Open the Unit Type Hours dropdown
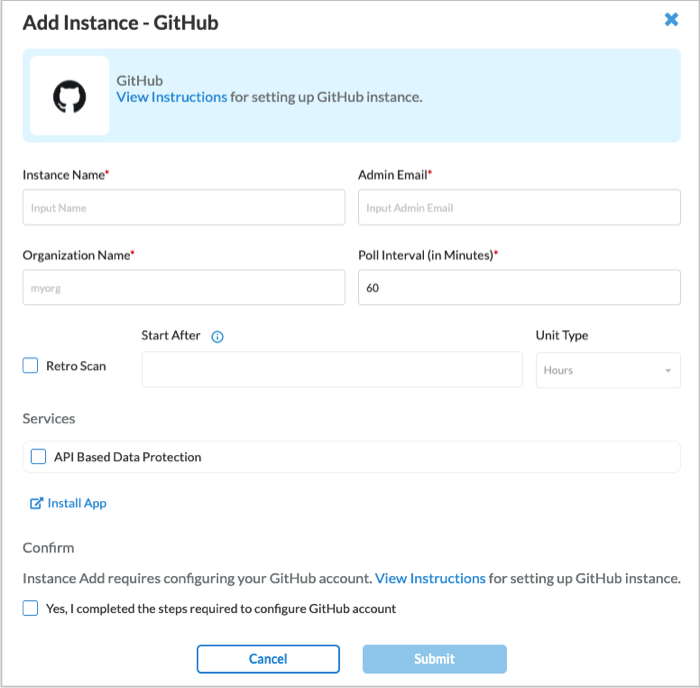700x688 pixels. pos(608,370)
